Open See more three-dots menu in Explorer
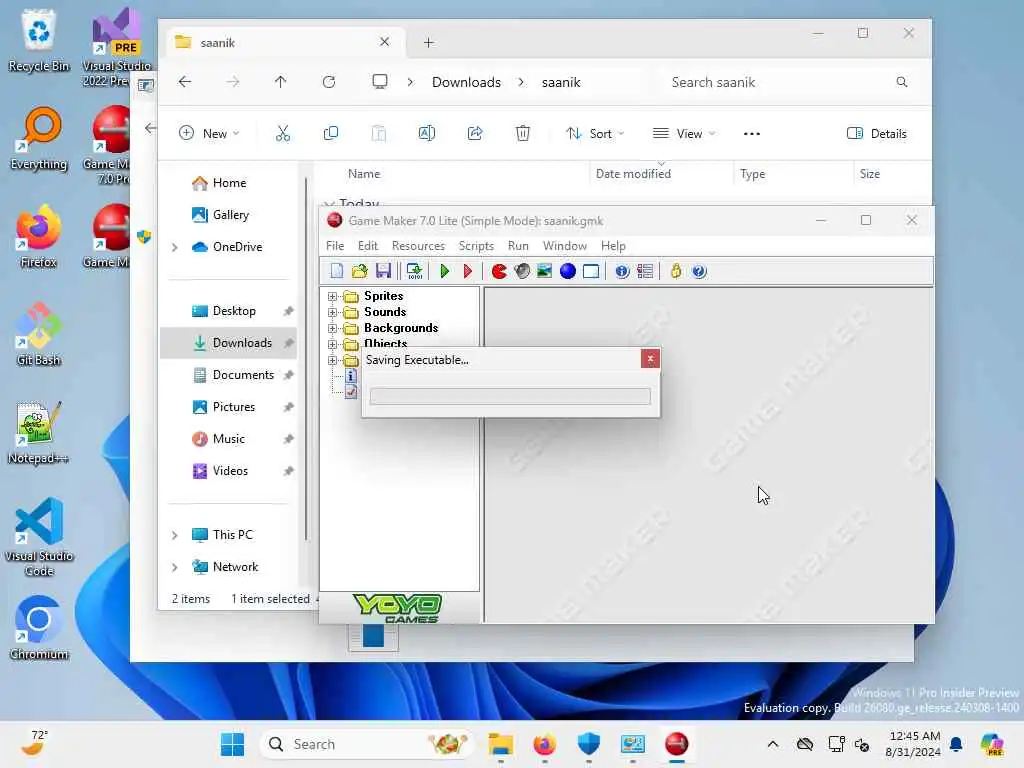The width and height of the screenshot is (1024, 768). 752,133
